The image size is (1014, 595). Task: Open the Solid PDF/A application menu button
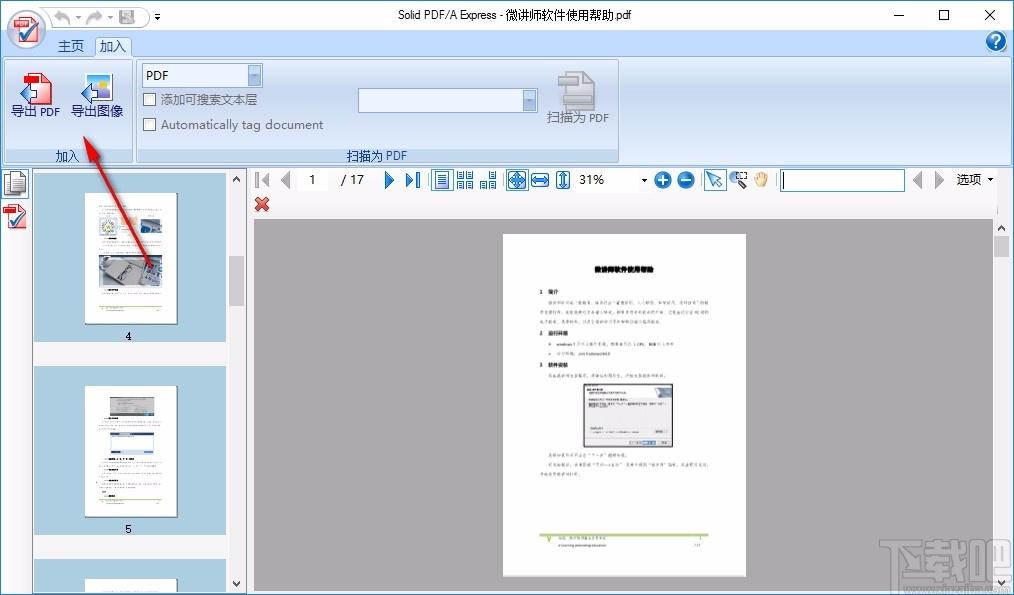click(25, 29)
